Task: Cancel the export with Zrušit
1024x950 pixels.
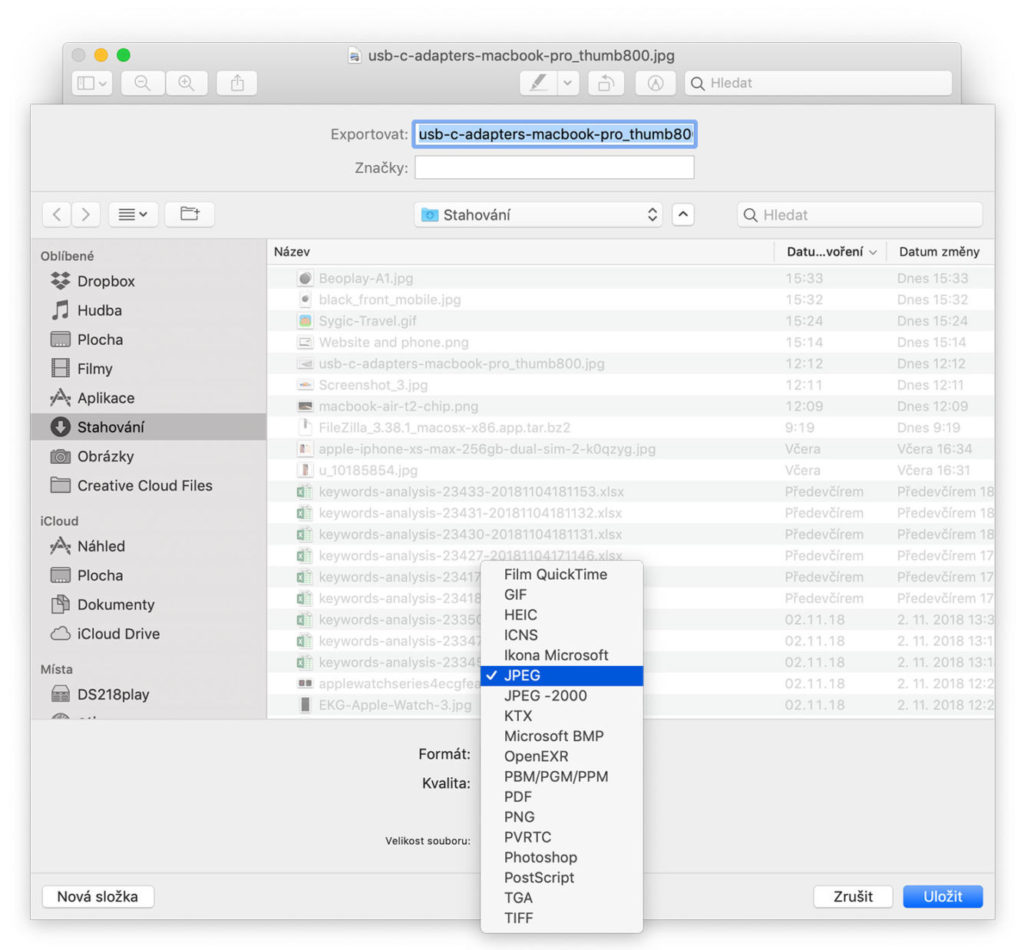Action: (853, 896)
